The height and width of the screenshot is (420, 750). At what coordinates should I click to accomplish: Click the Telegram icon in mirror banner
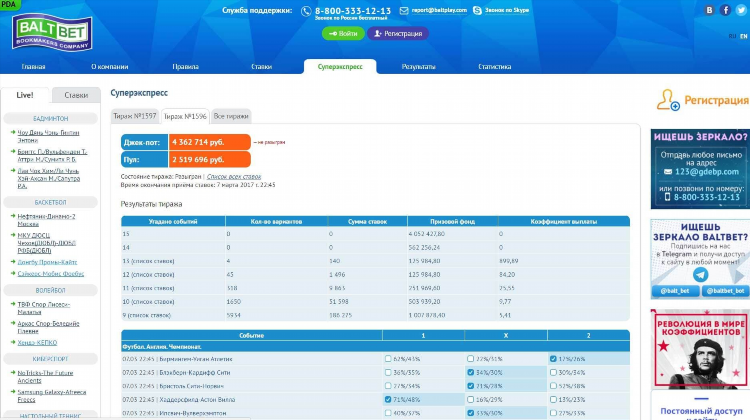[701, 275]
